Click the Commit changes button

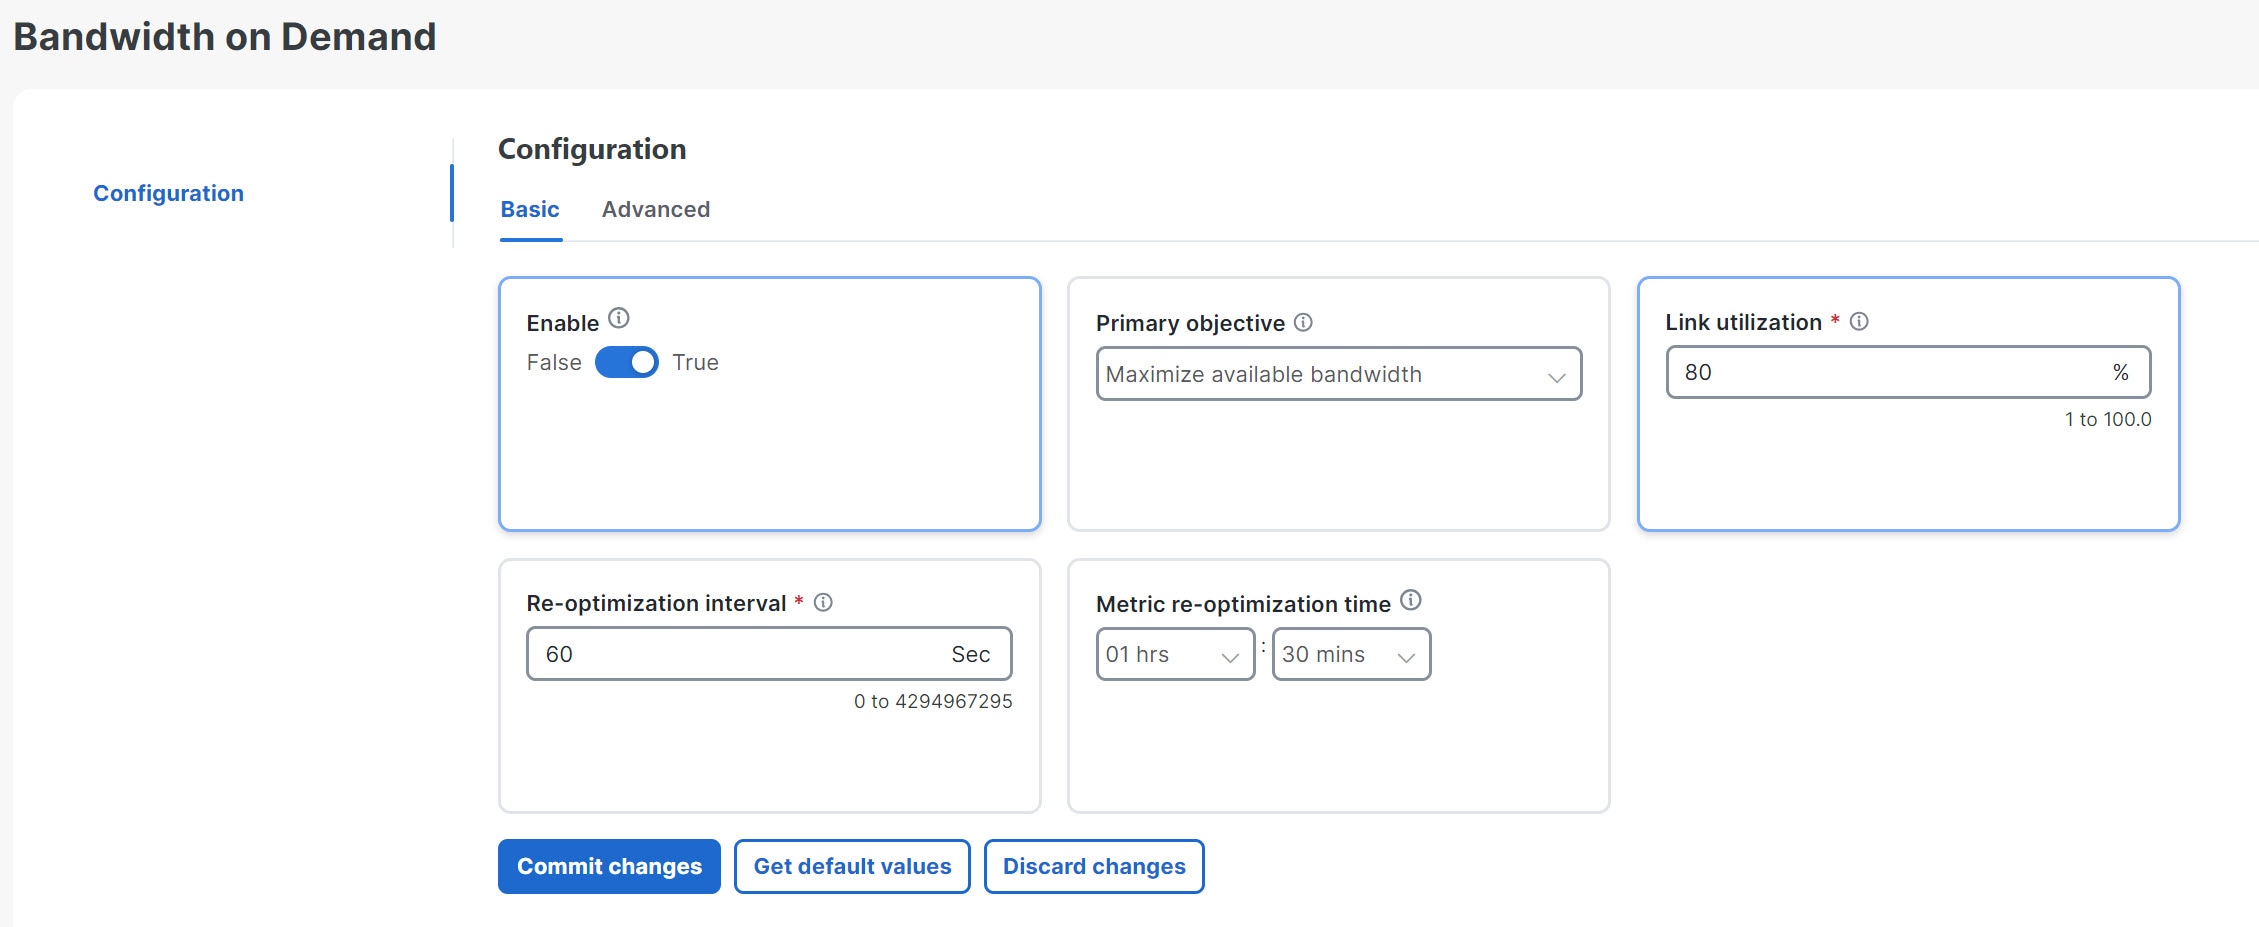[x=608, y=866]
